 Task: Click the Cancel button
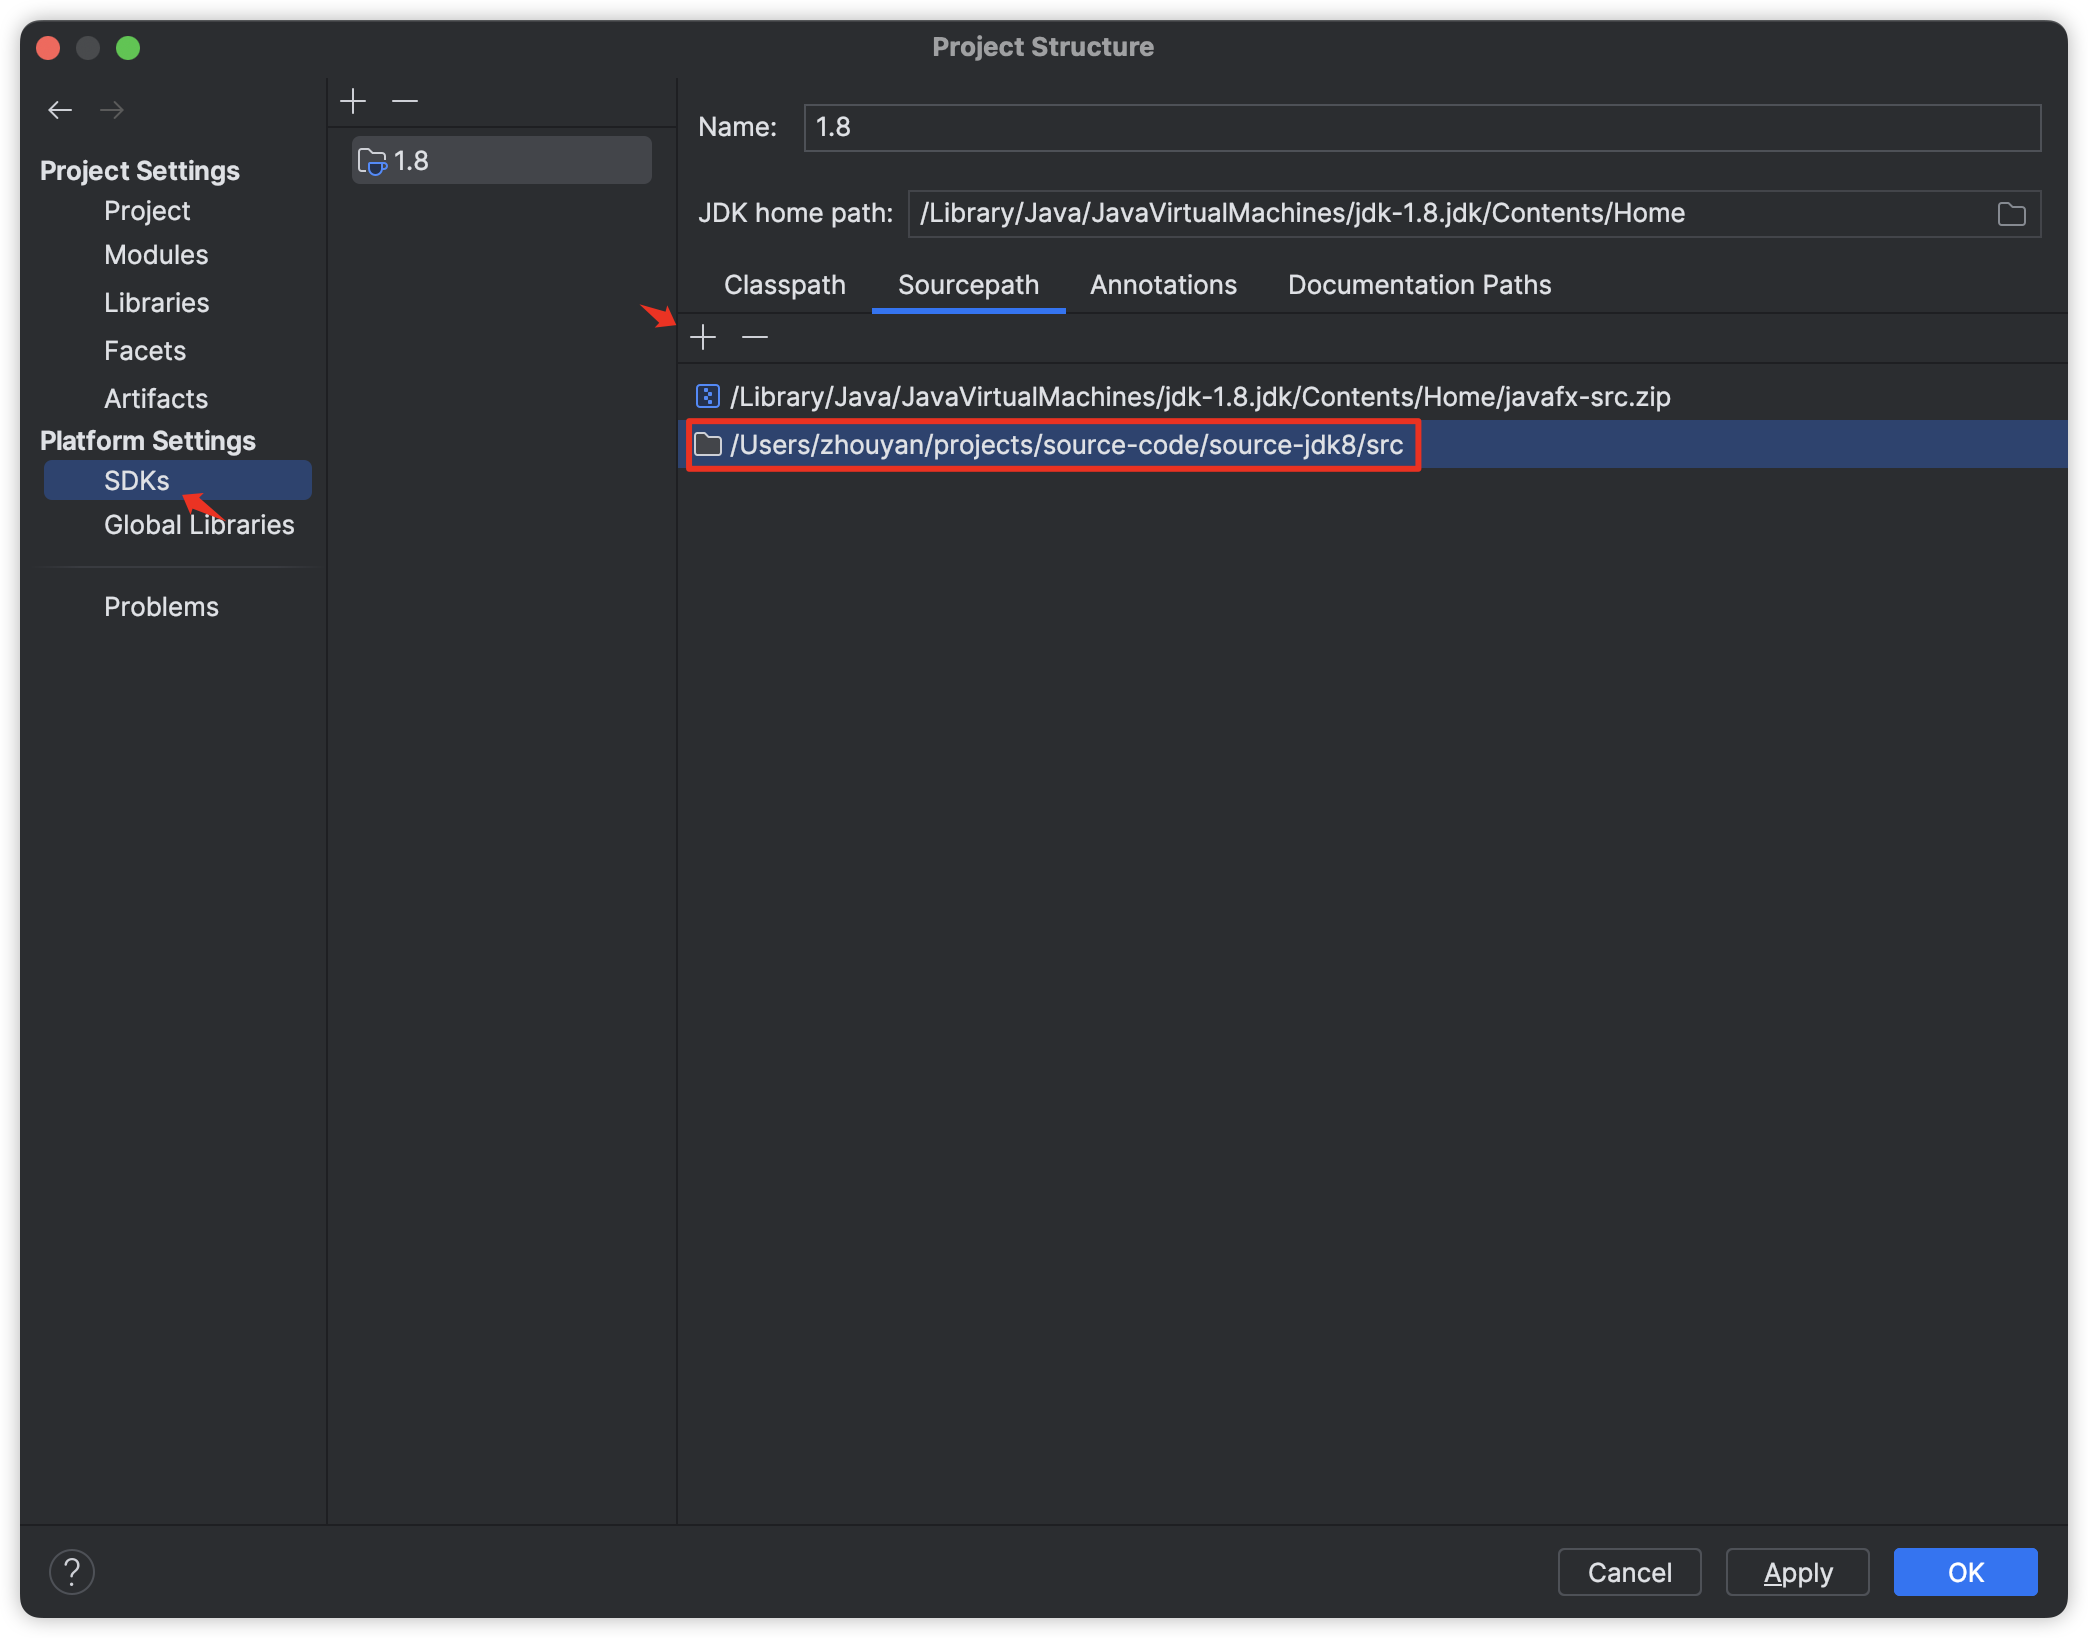pyautogui.click(x=1629, y=1572)
